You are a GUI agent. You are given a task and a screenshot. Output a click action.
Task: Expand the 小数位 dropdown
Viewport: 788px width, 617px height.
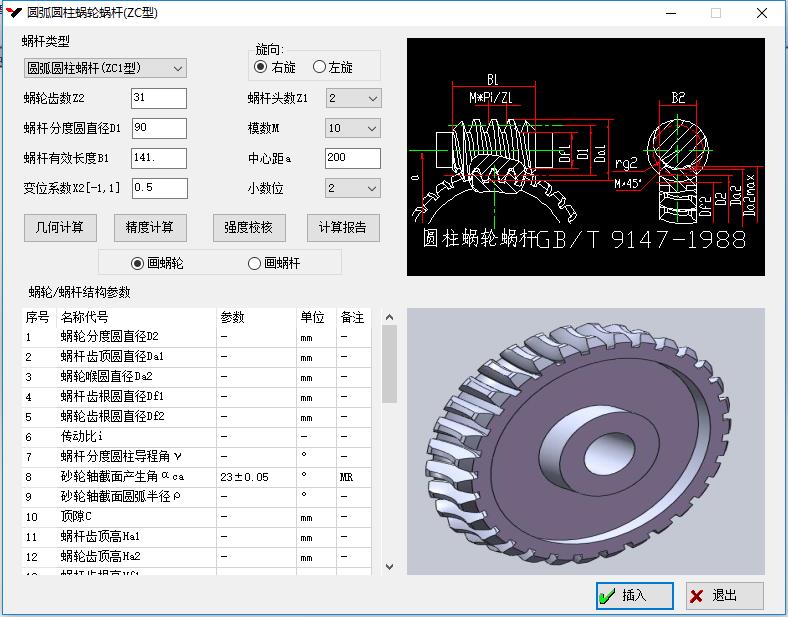353,188
